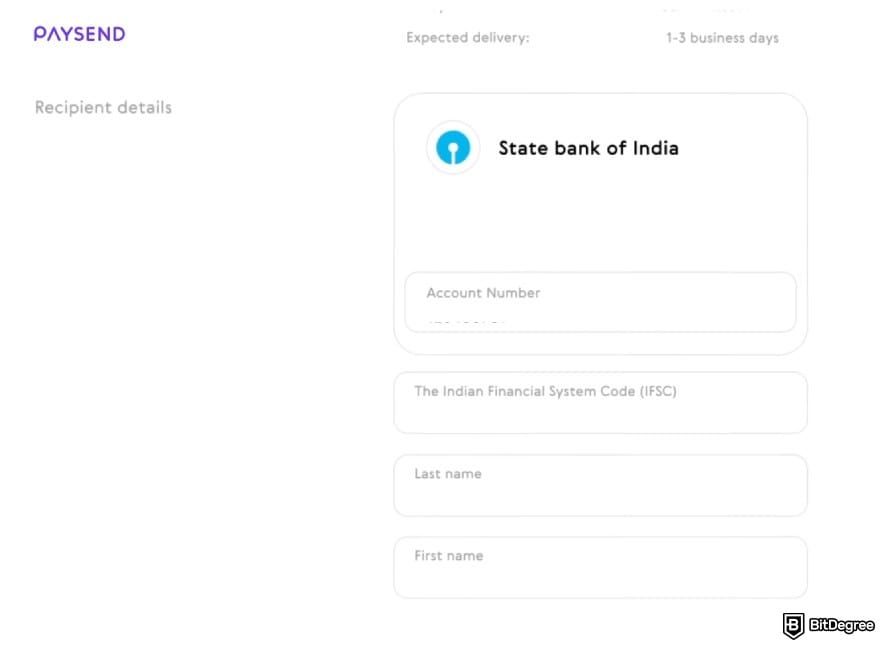
Task: Click the BitDegree watermark badge
Action: (824, 626)
